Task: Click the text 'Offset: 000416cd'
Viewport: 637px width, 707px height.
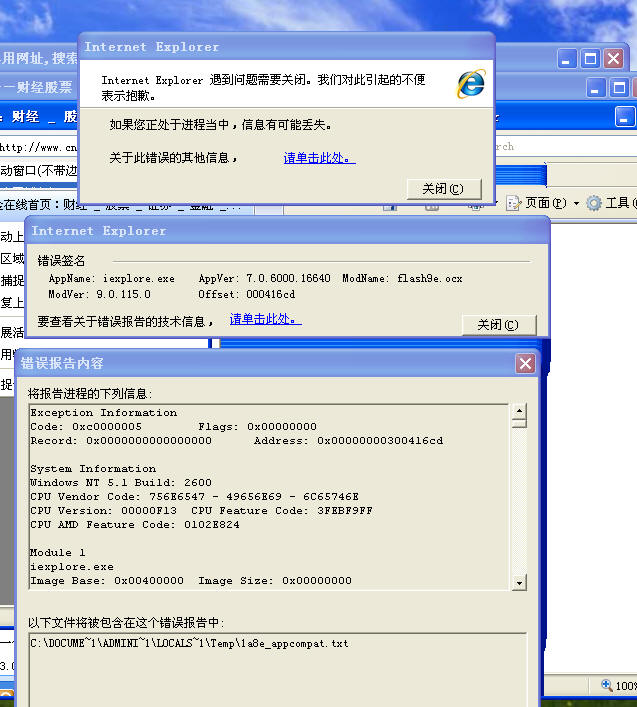Action: tap(247, 294)
